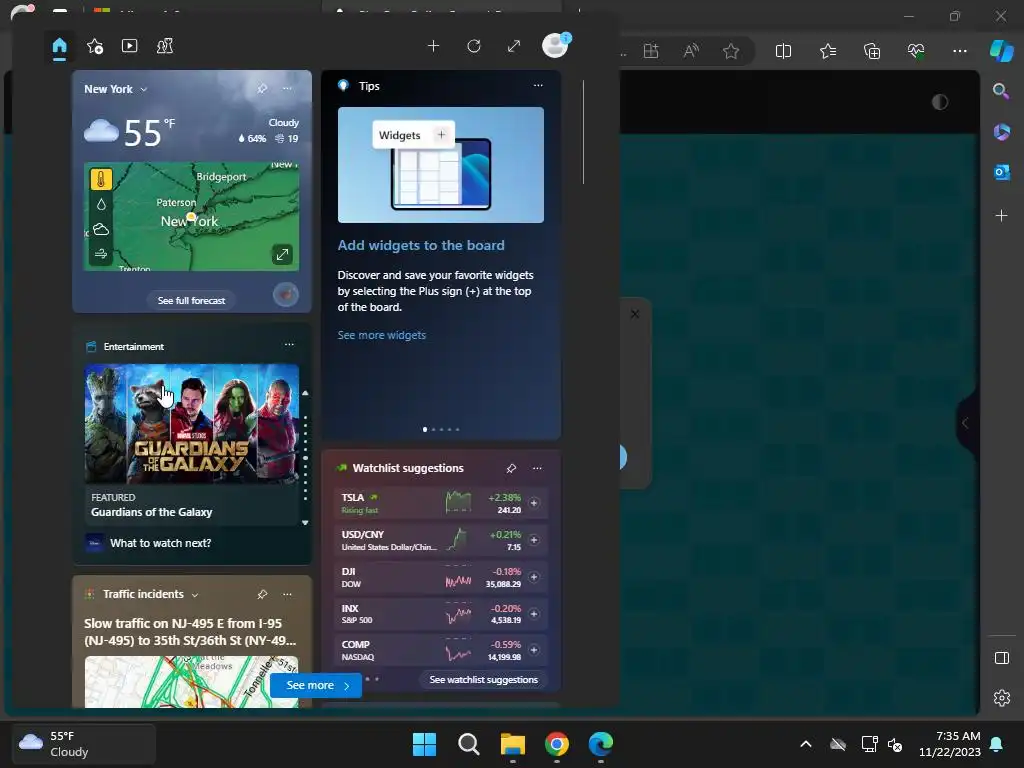This screenshot has height=768, width=1024.
Task: Open taskbar Search
Action: (x=468, y=744)
